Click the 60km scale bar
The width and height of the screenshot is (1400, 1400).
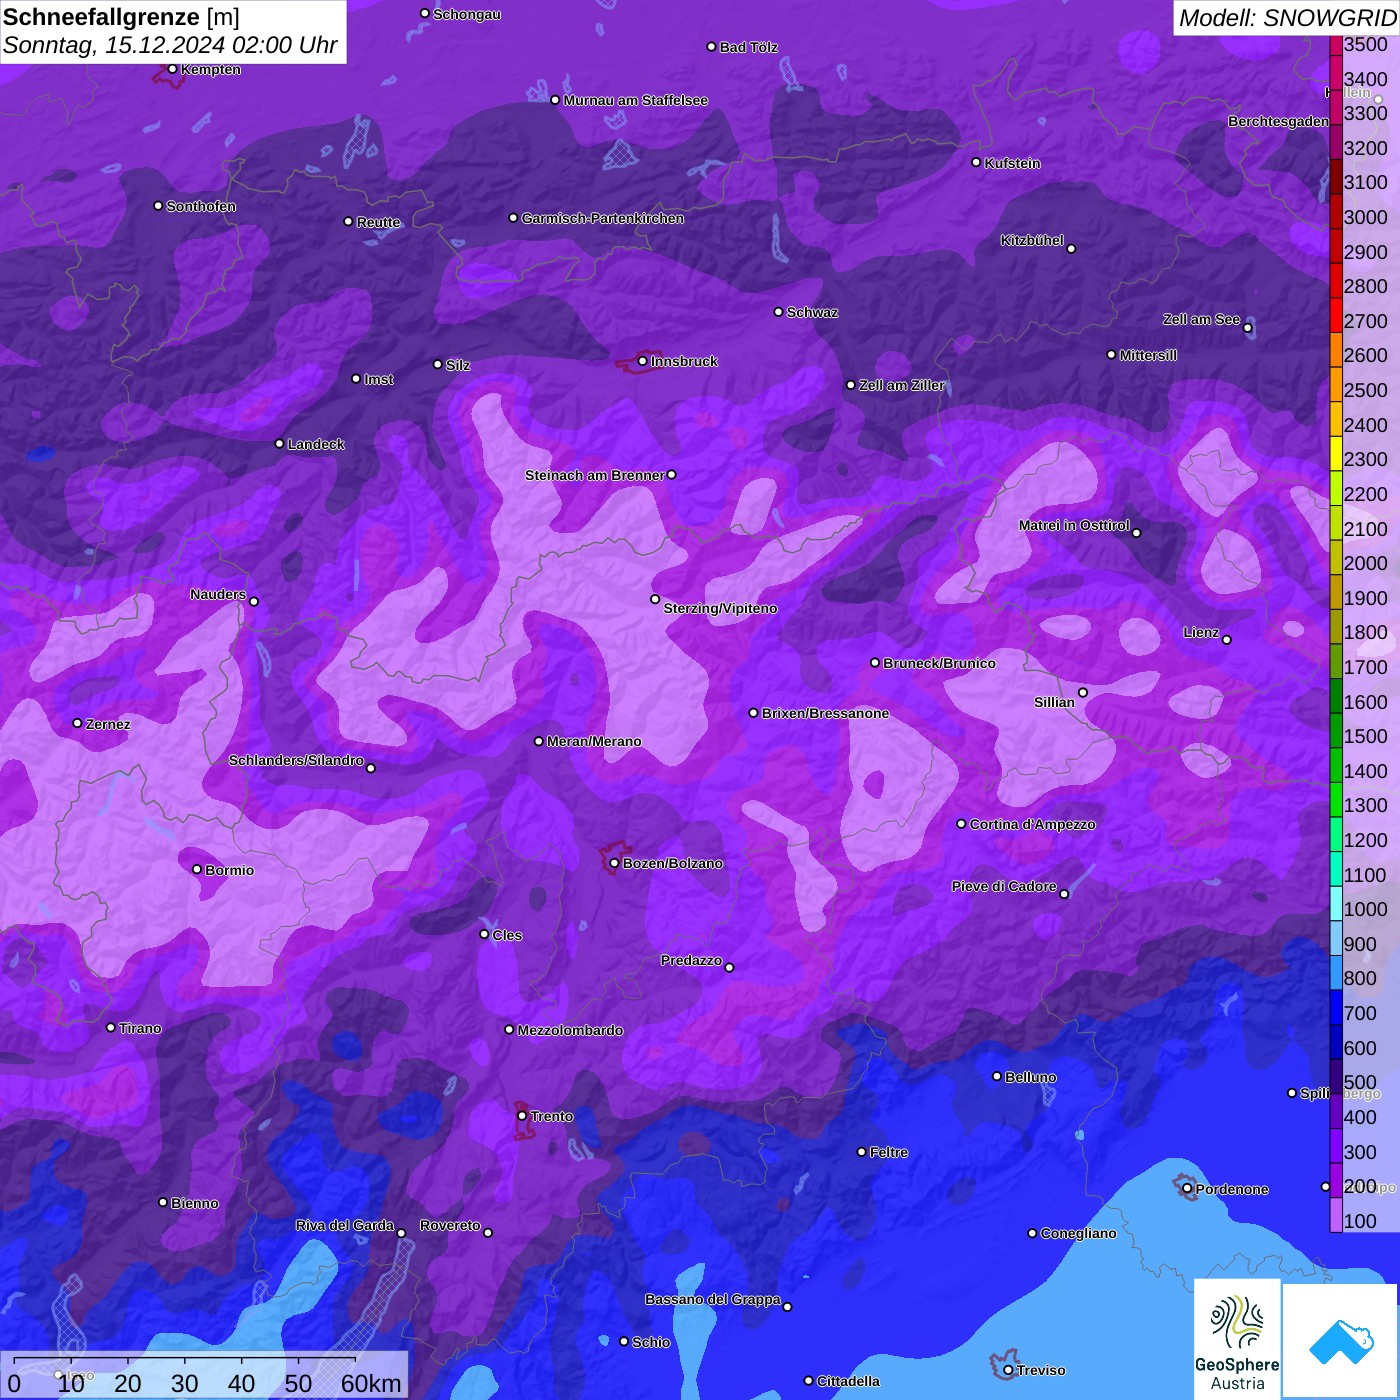pyautogui.click(x=204, y=1376)
